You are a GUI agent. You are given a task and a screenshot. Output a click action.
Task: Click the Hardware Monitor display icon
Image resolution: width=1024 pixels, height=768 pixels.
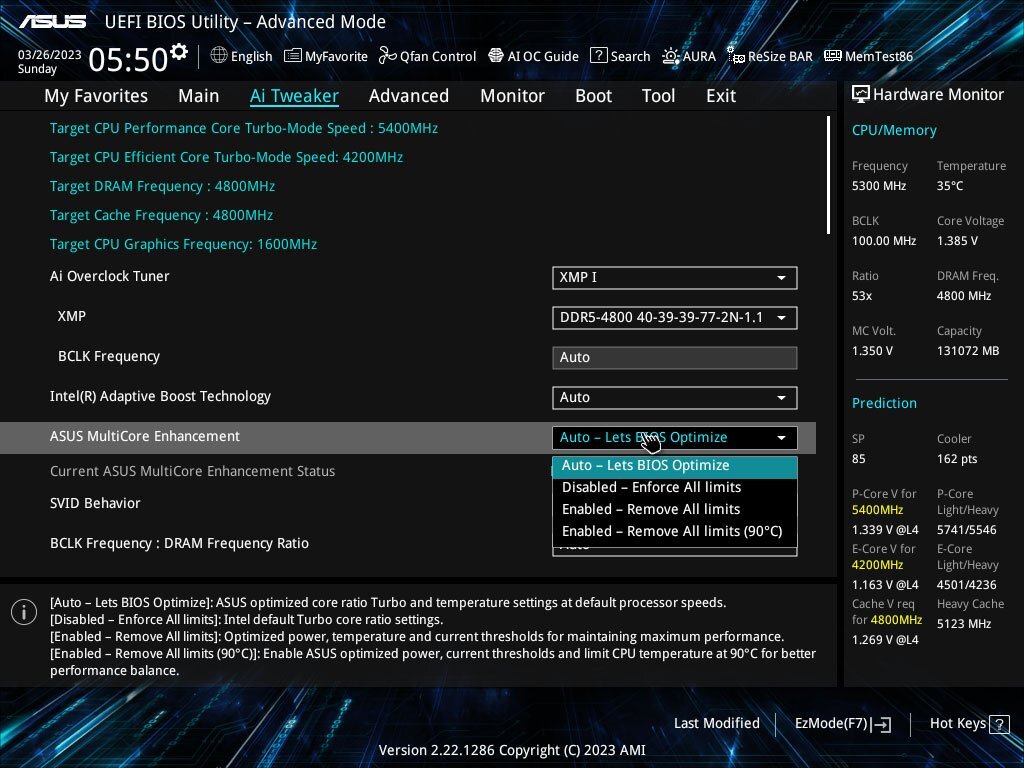(x=861, y=95)
